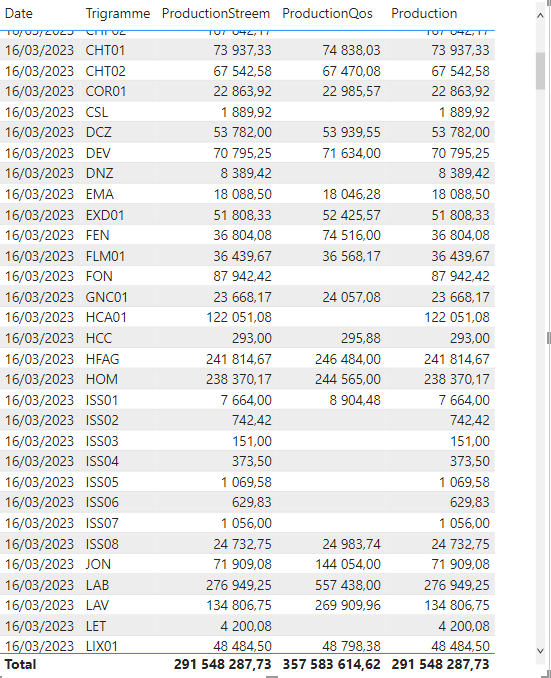Click the ProductionStreem column header
The image size is (551, 678).
(x=216, y=13)
